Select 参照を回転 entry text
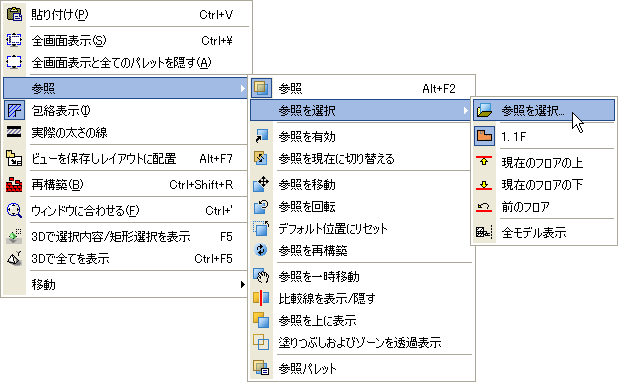This screenshot has width=619, height=382. (x=307, y=206)
